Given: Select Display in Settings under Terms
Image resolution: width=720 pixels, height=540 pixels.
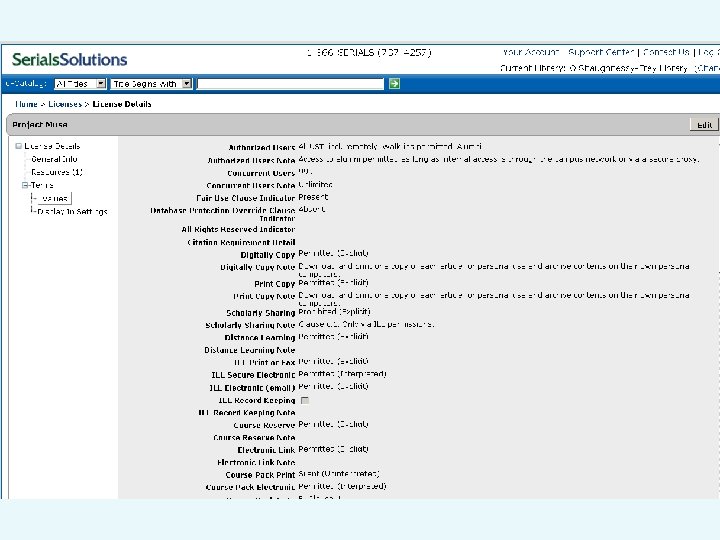Looking at the screenshot, I should [73, 212].
